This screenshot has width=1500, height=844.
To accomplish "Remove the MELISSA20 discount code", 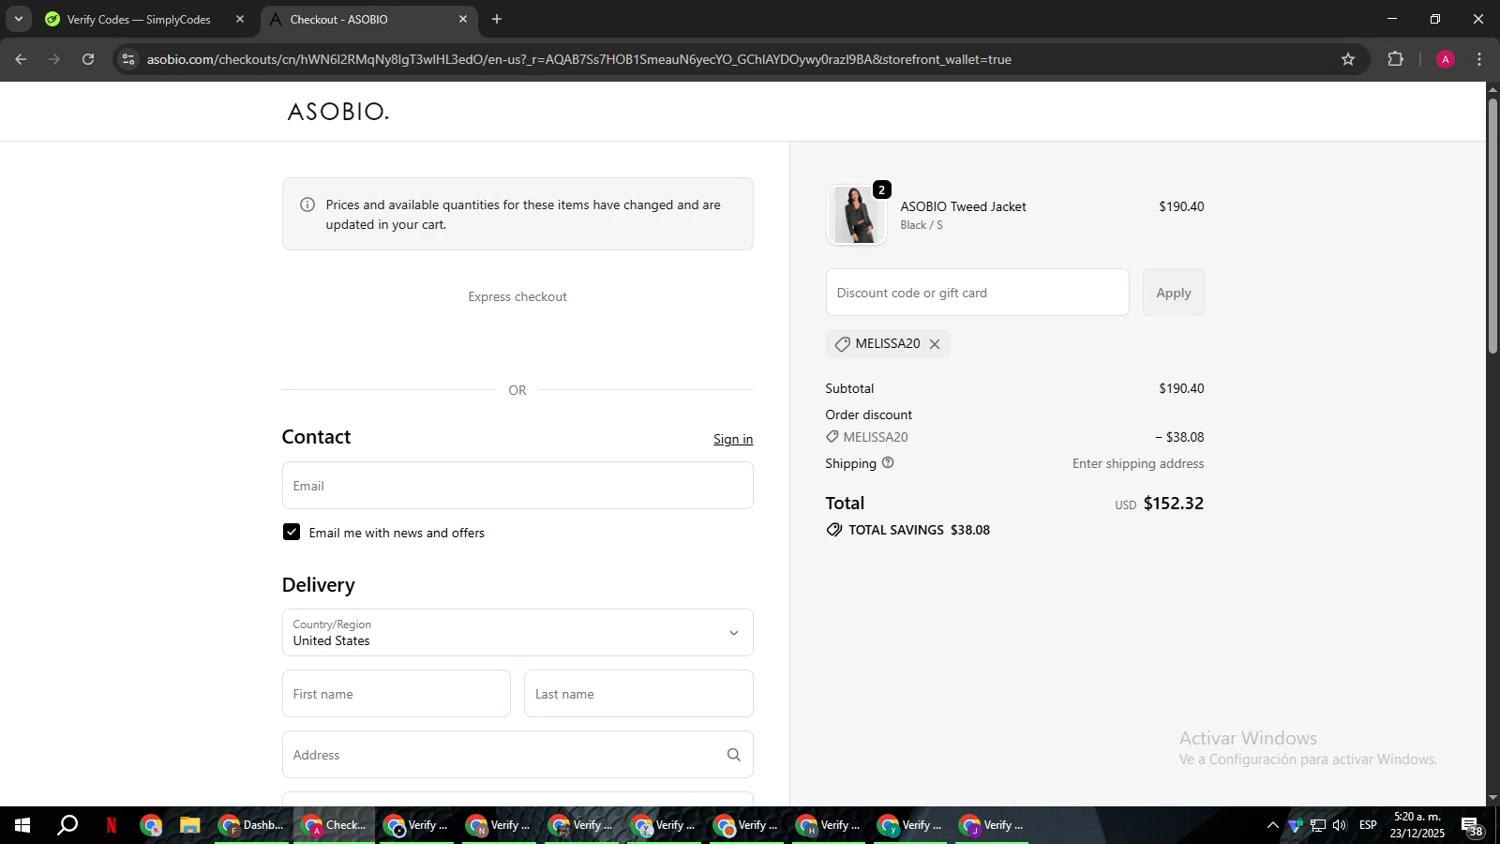I will 935,344.
